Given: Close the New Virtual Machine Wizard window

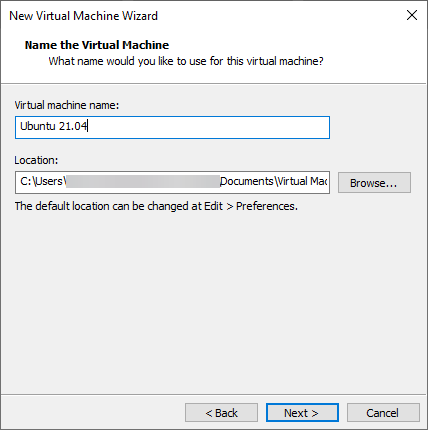Looking at the screenshot, I should (x=412, y=15).
